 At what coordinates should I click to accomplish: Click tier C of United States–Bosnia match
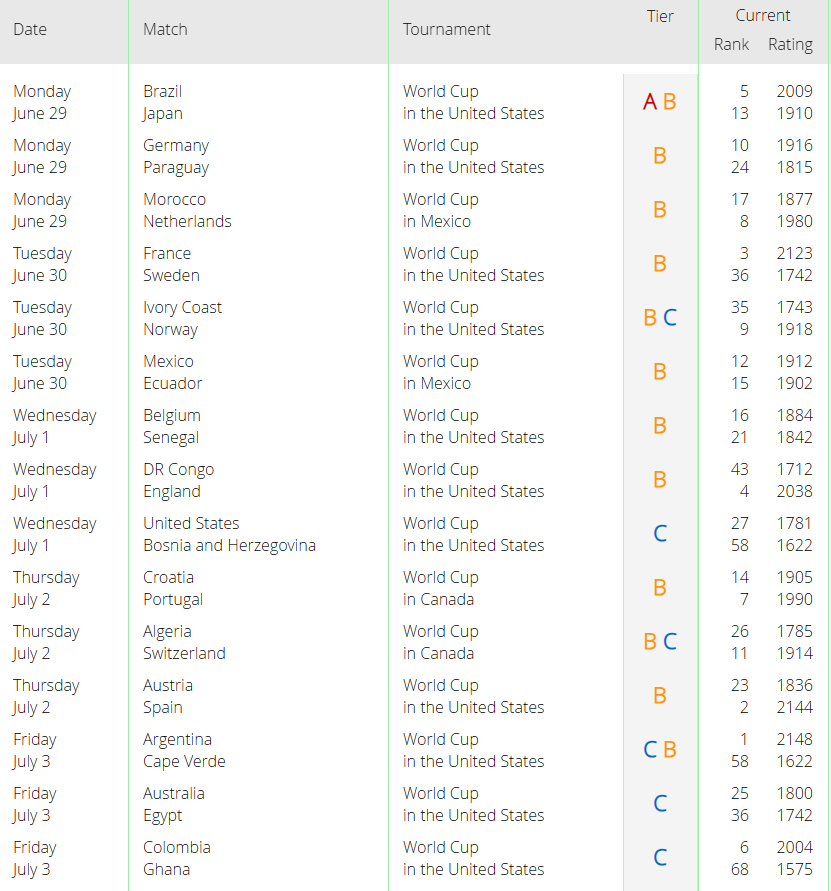(660, 534)
